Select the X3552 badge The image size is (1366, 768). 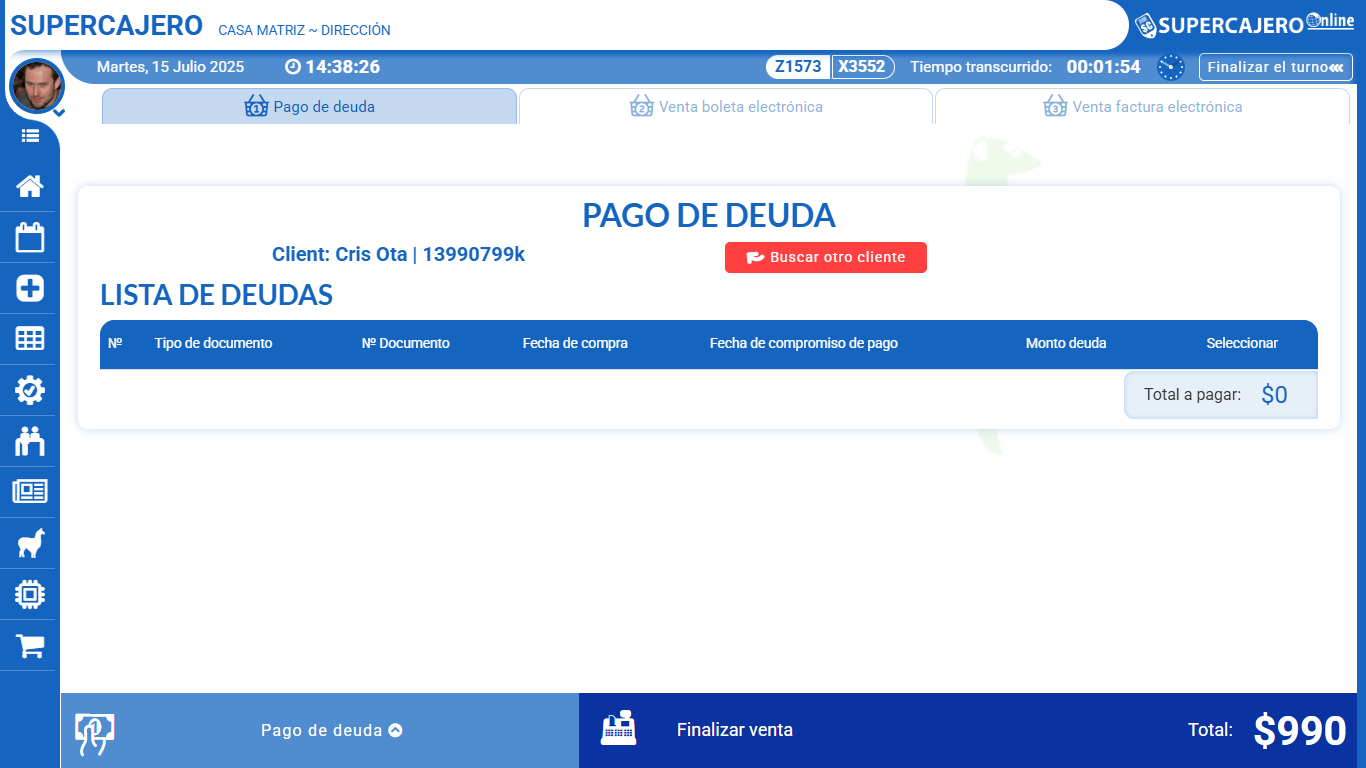862,67
